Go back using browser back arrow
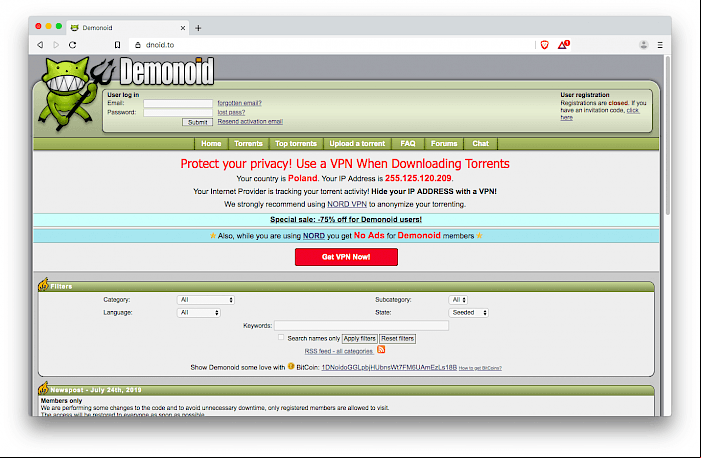This screenshot has height=458, width=701. coord(40,45)
